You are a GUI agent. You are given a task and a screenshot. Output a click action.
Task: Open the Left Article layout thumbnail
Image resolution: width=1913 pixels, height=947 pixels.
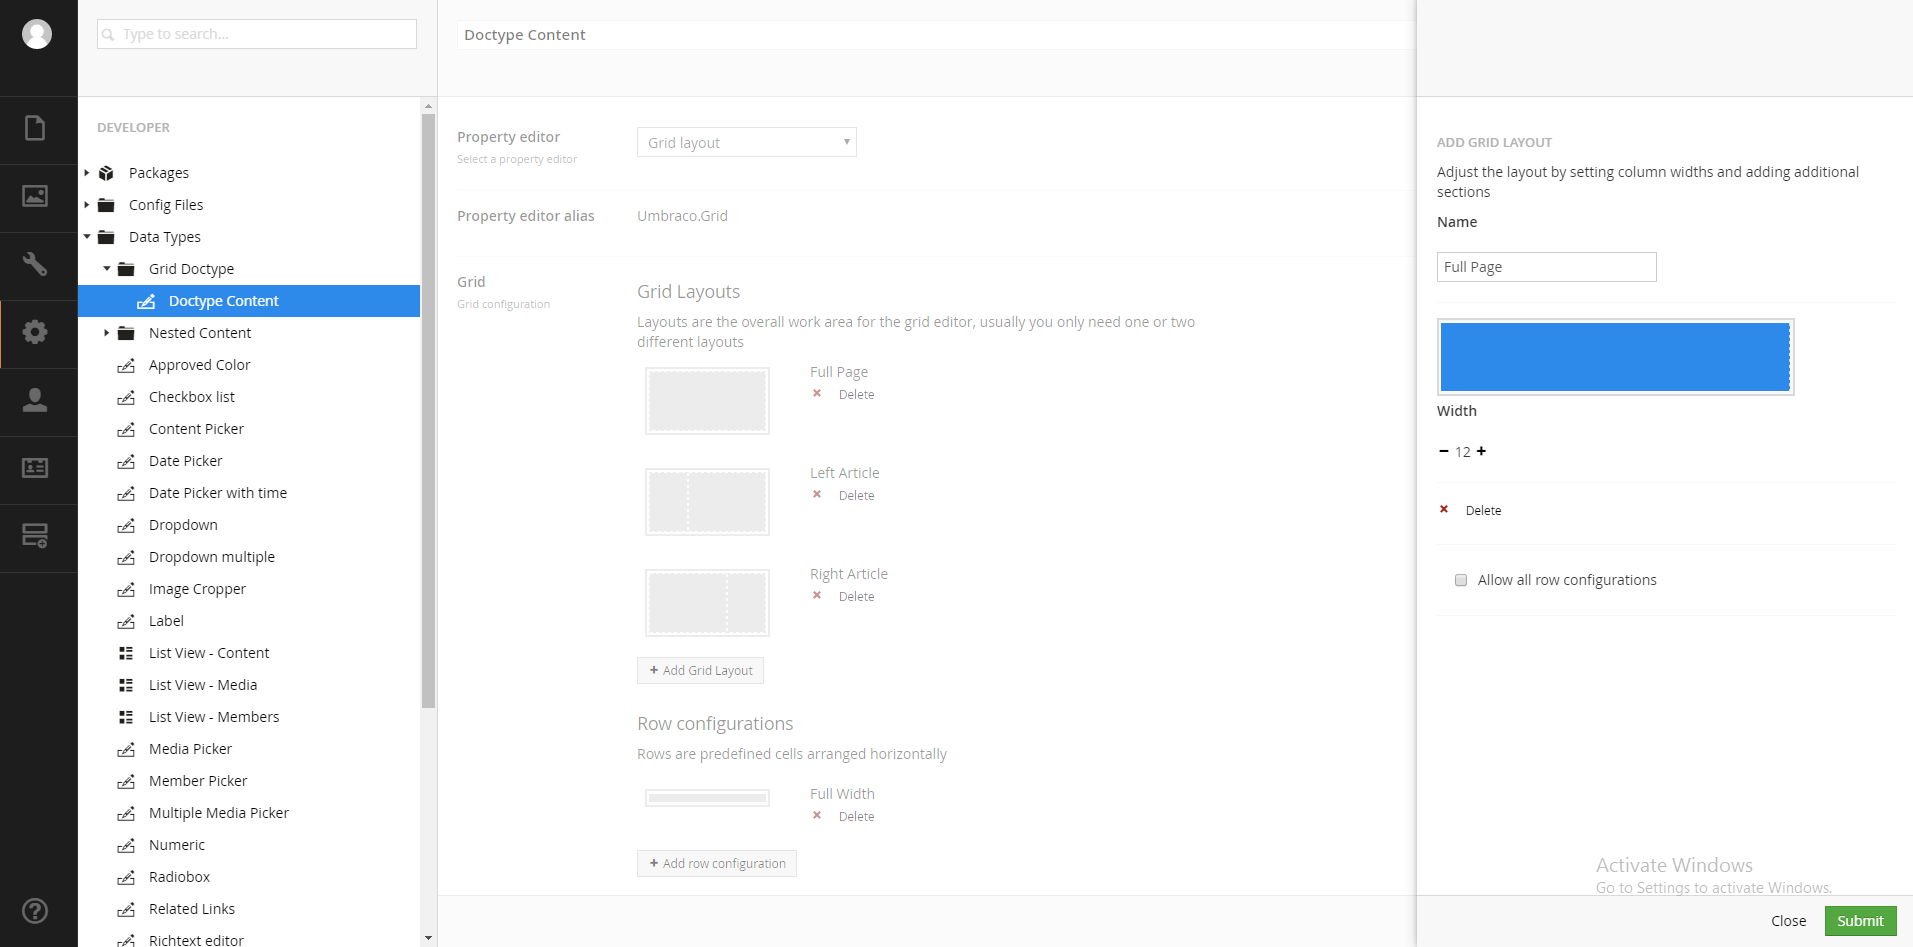point(707,502)
